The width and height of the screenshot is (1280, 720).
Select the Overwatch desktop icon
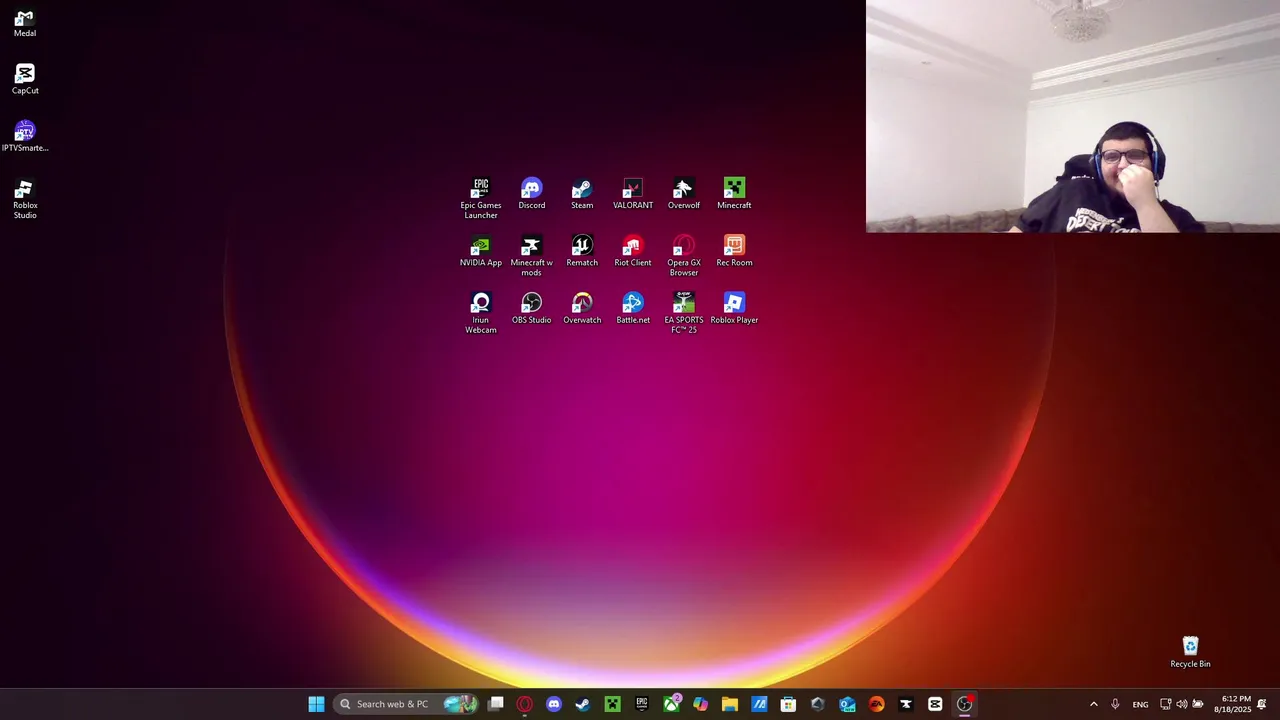coord(582,308)
